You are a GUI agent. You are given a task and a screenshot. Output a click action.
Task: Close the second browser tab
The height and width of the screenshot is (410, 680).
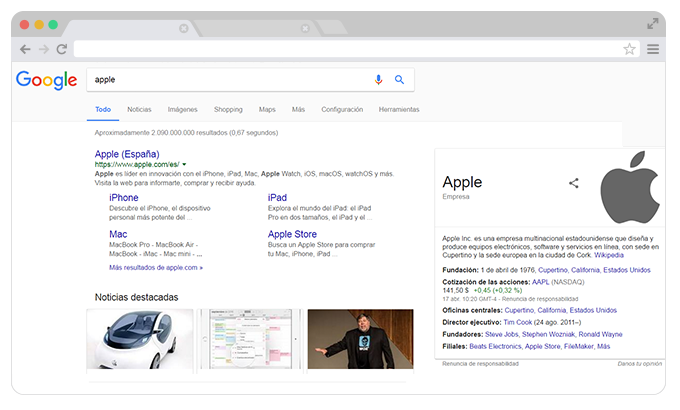click(x=305, y=28)
